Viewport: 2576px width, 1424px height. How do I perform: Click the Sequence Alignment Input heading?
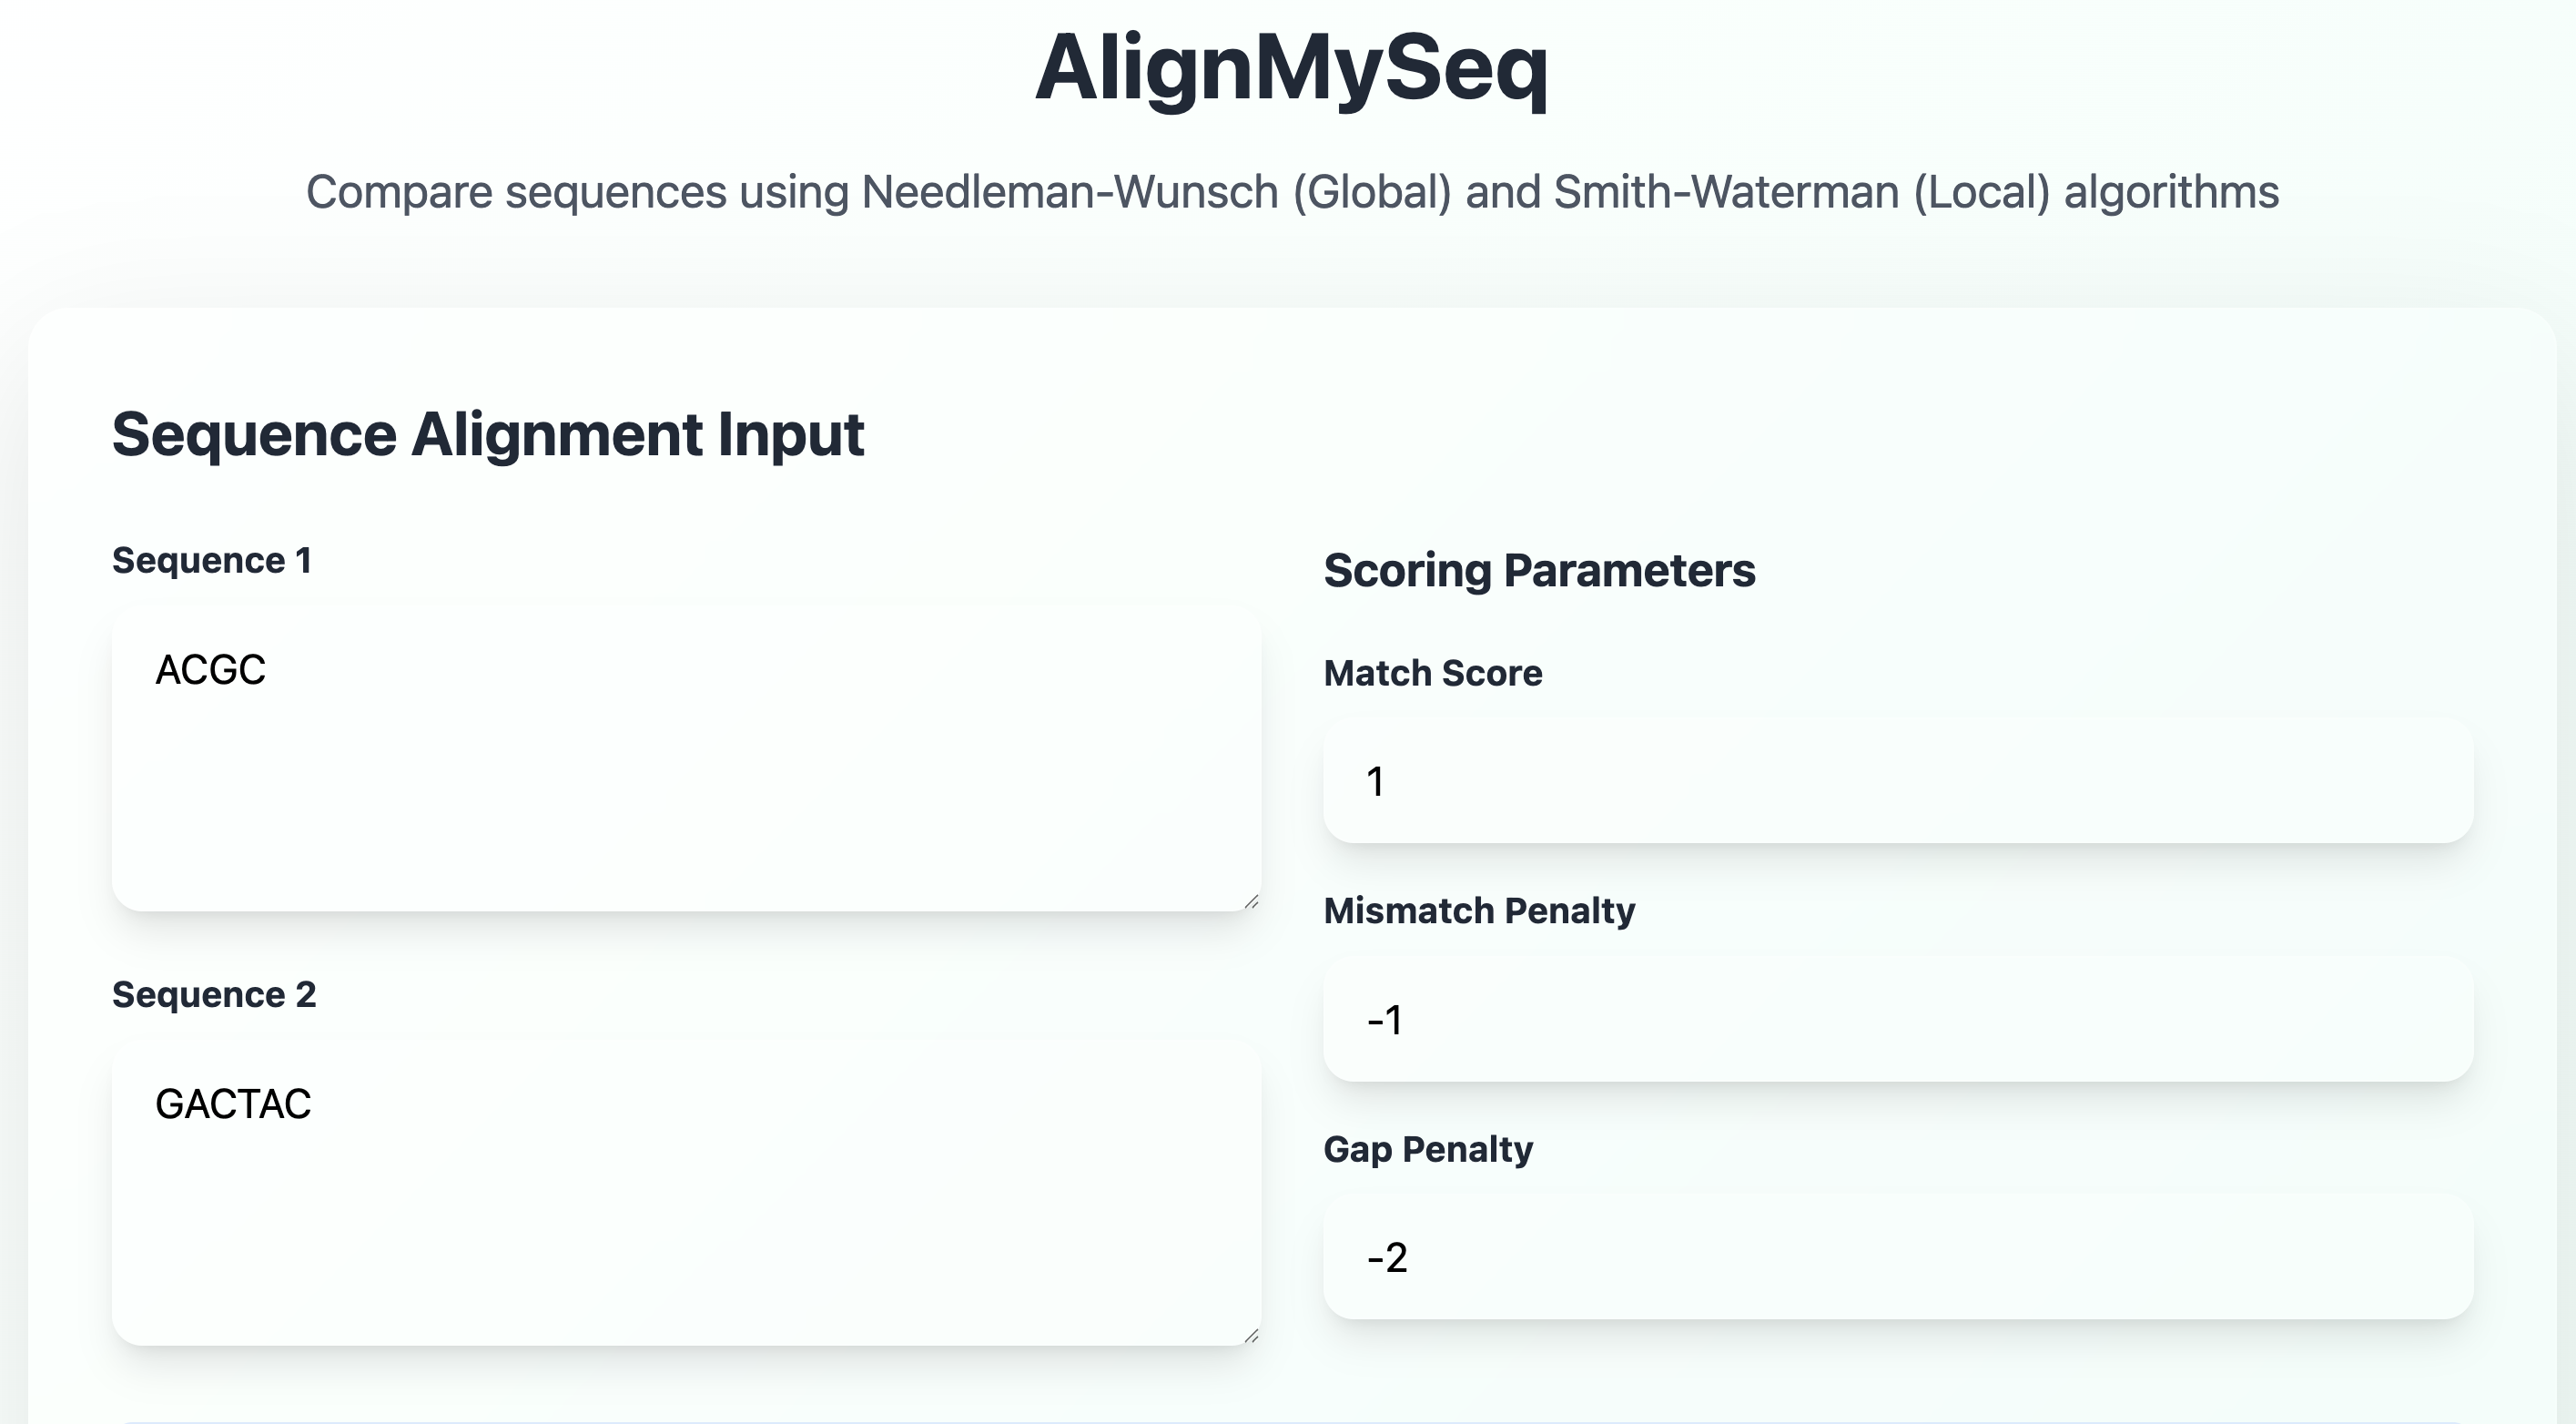tap(488, 434)
